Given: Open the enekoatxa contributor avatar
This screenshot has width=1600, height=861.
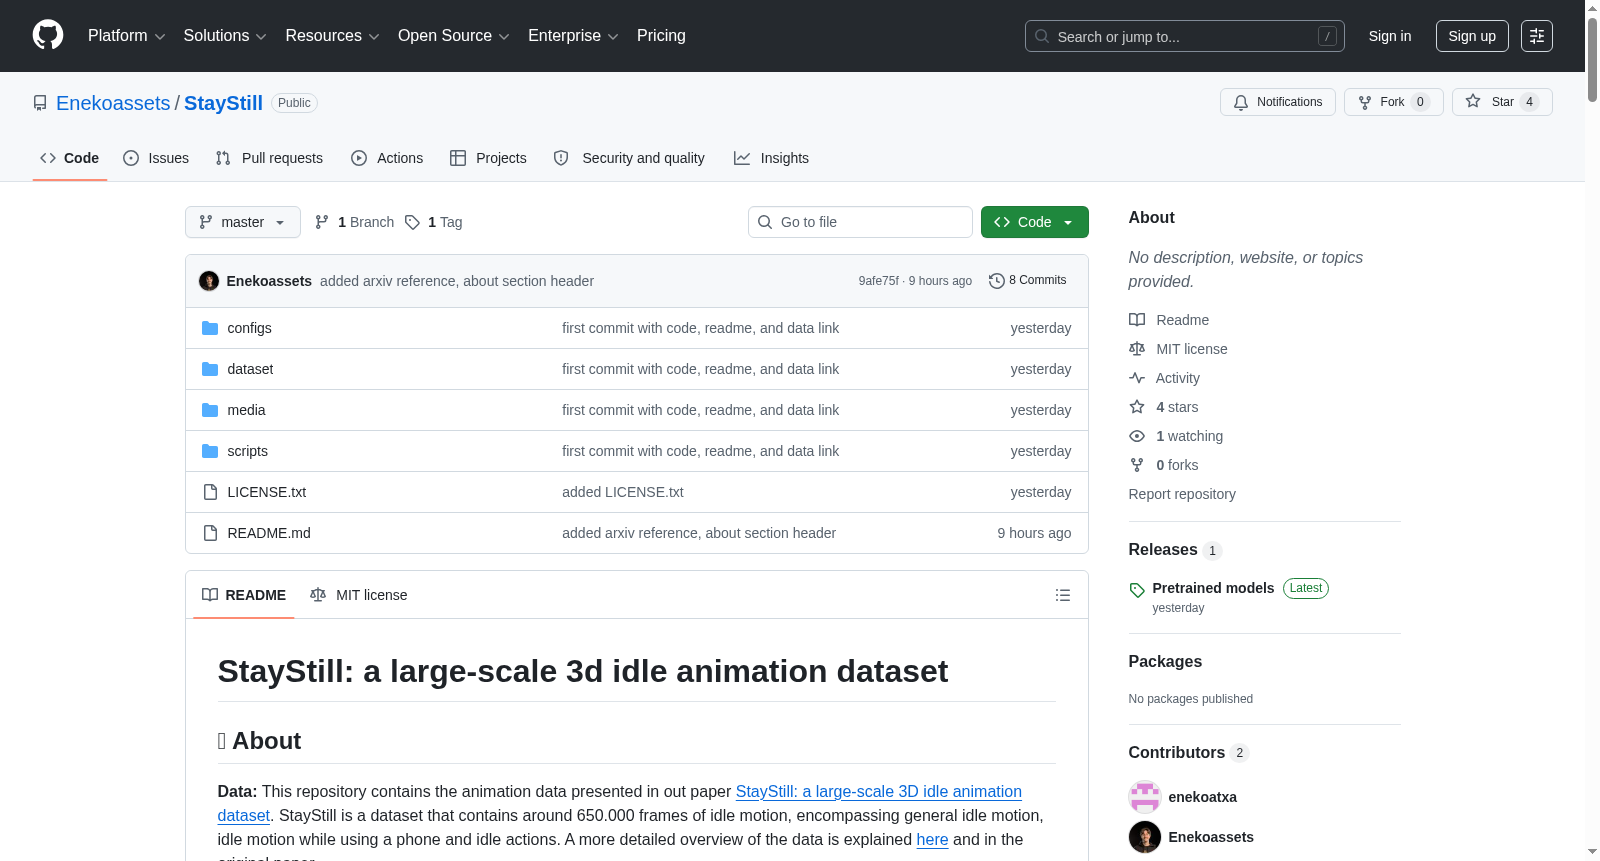Looking at the screenshot, I should tap(1144, 797).
